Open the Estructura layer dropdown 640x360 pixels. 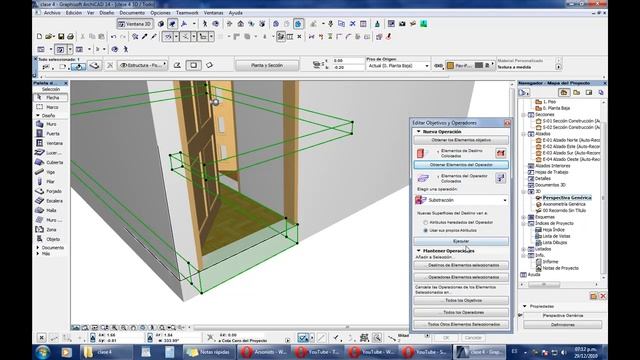[142, 65]
